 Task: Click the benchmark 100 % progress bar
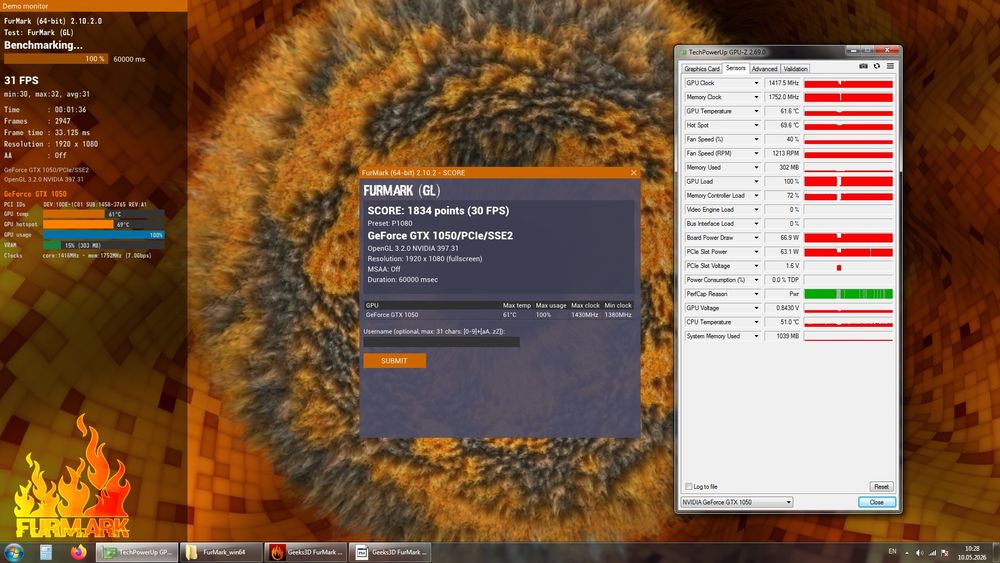point(55,59)
